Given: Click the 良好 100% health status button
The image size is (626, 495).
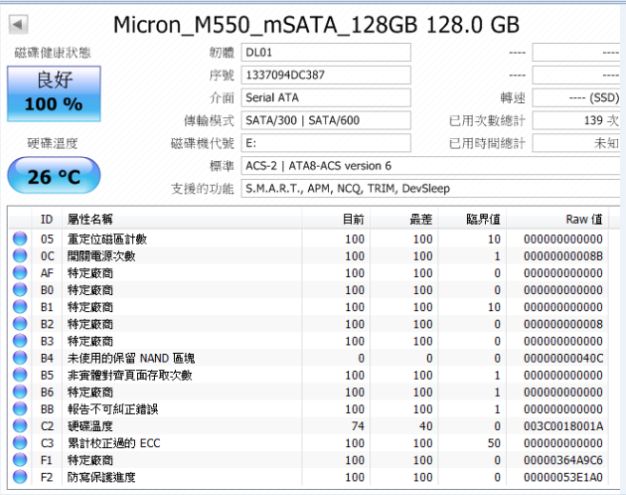Looking at the screenshot, I should coord(53,92).
